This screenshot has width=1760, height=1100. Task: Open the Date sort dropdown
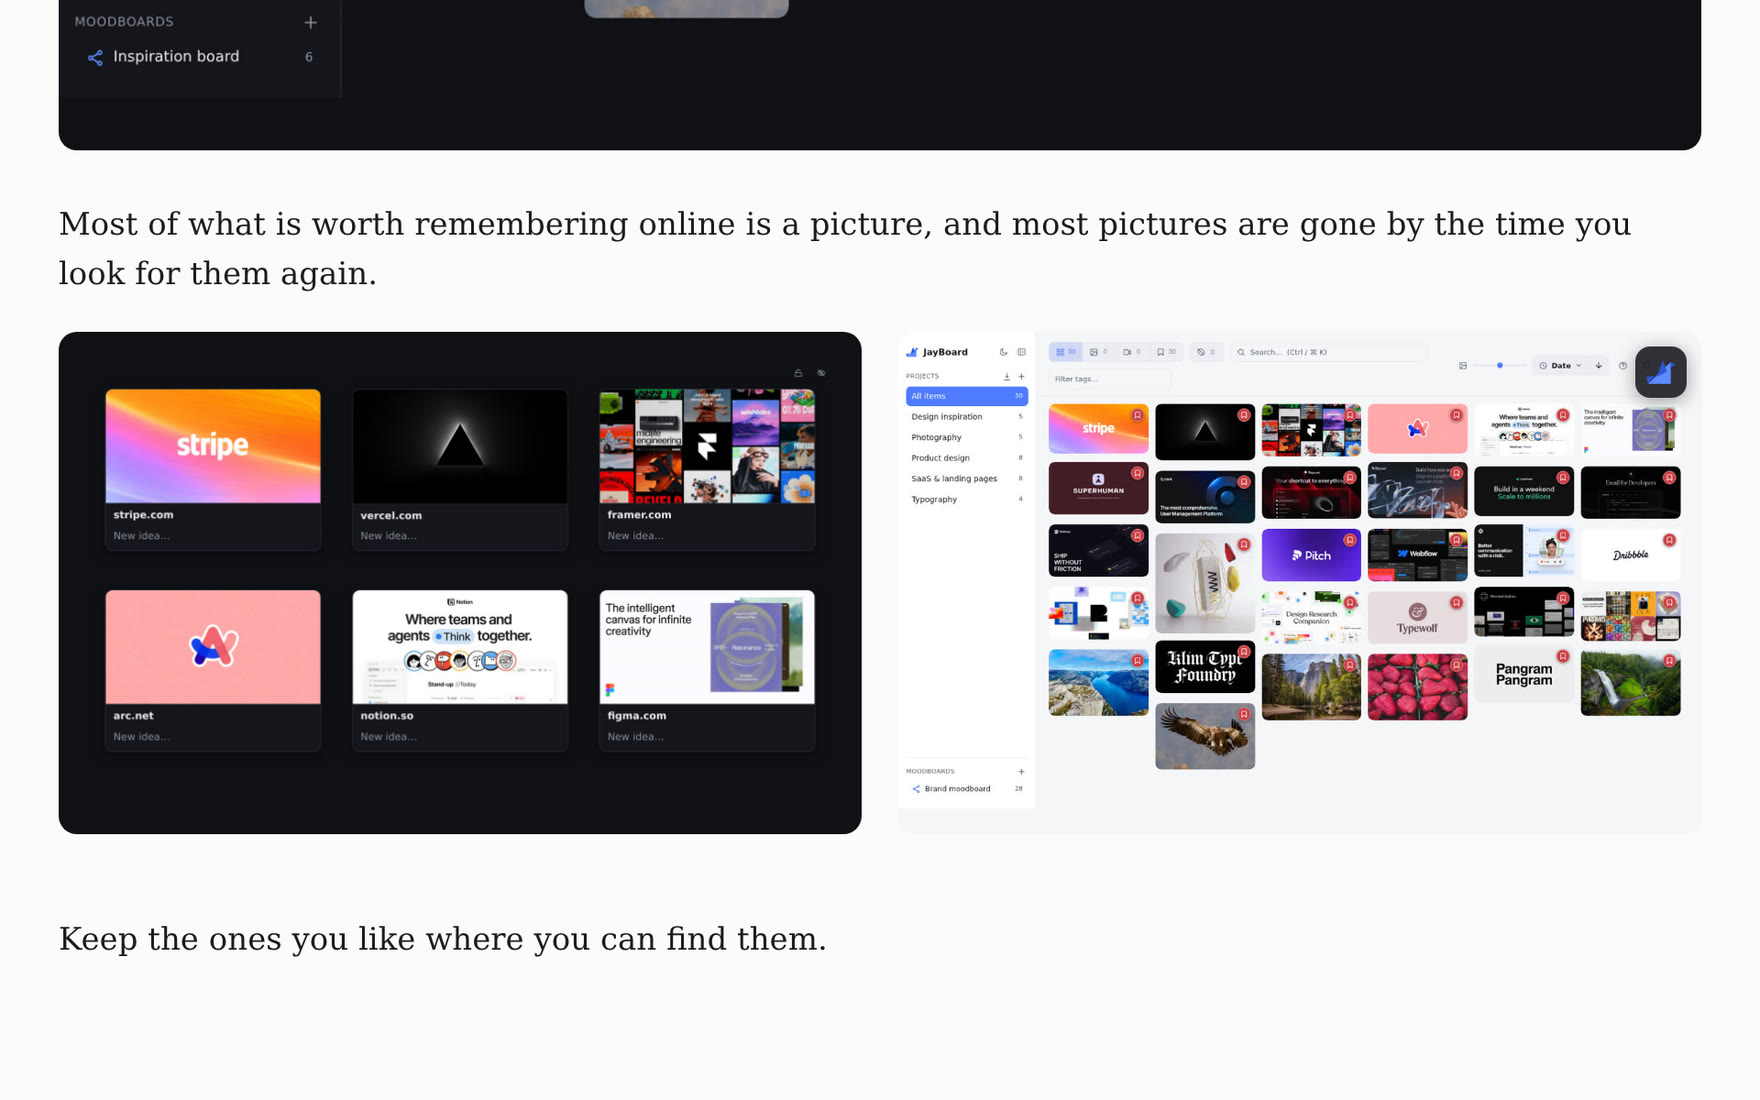(x=1560, y=366)
